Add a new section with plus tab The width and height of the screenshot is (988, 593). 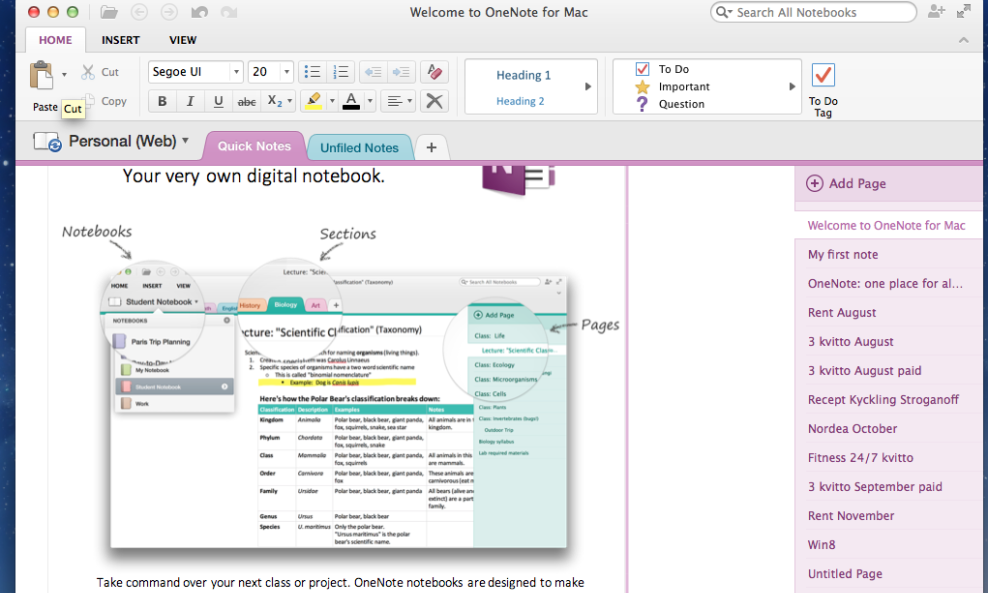point(431,147)
